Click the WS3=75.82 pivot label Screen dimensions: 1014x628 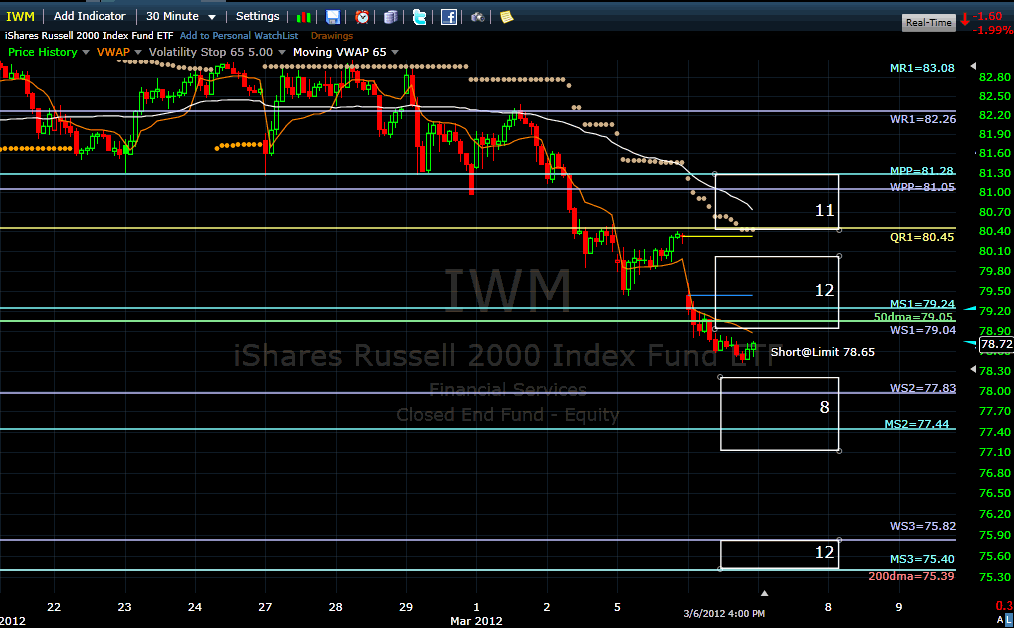(923, 526)
